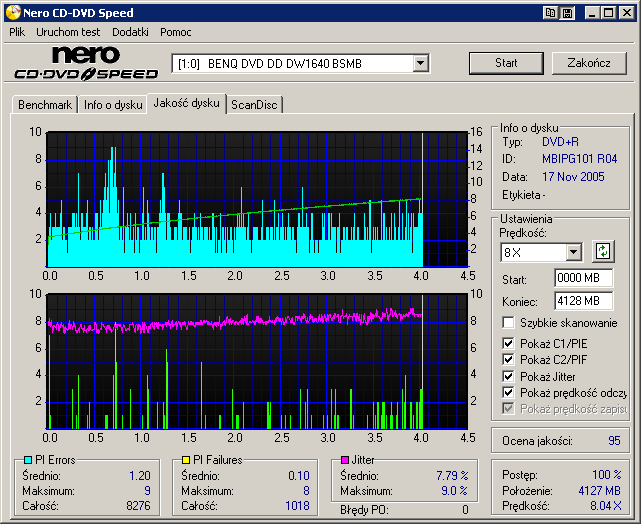Viewport: 641px width, 524px height.
Task: Close the Nero CD-DVD Speed window
Action: click(626, 13)
